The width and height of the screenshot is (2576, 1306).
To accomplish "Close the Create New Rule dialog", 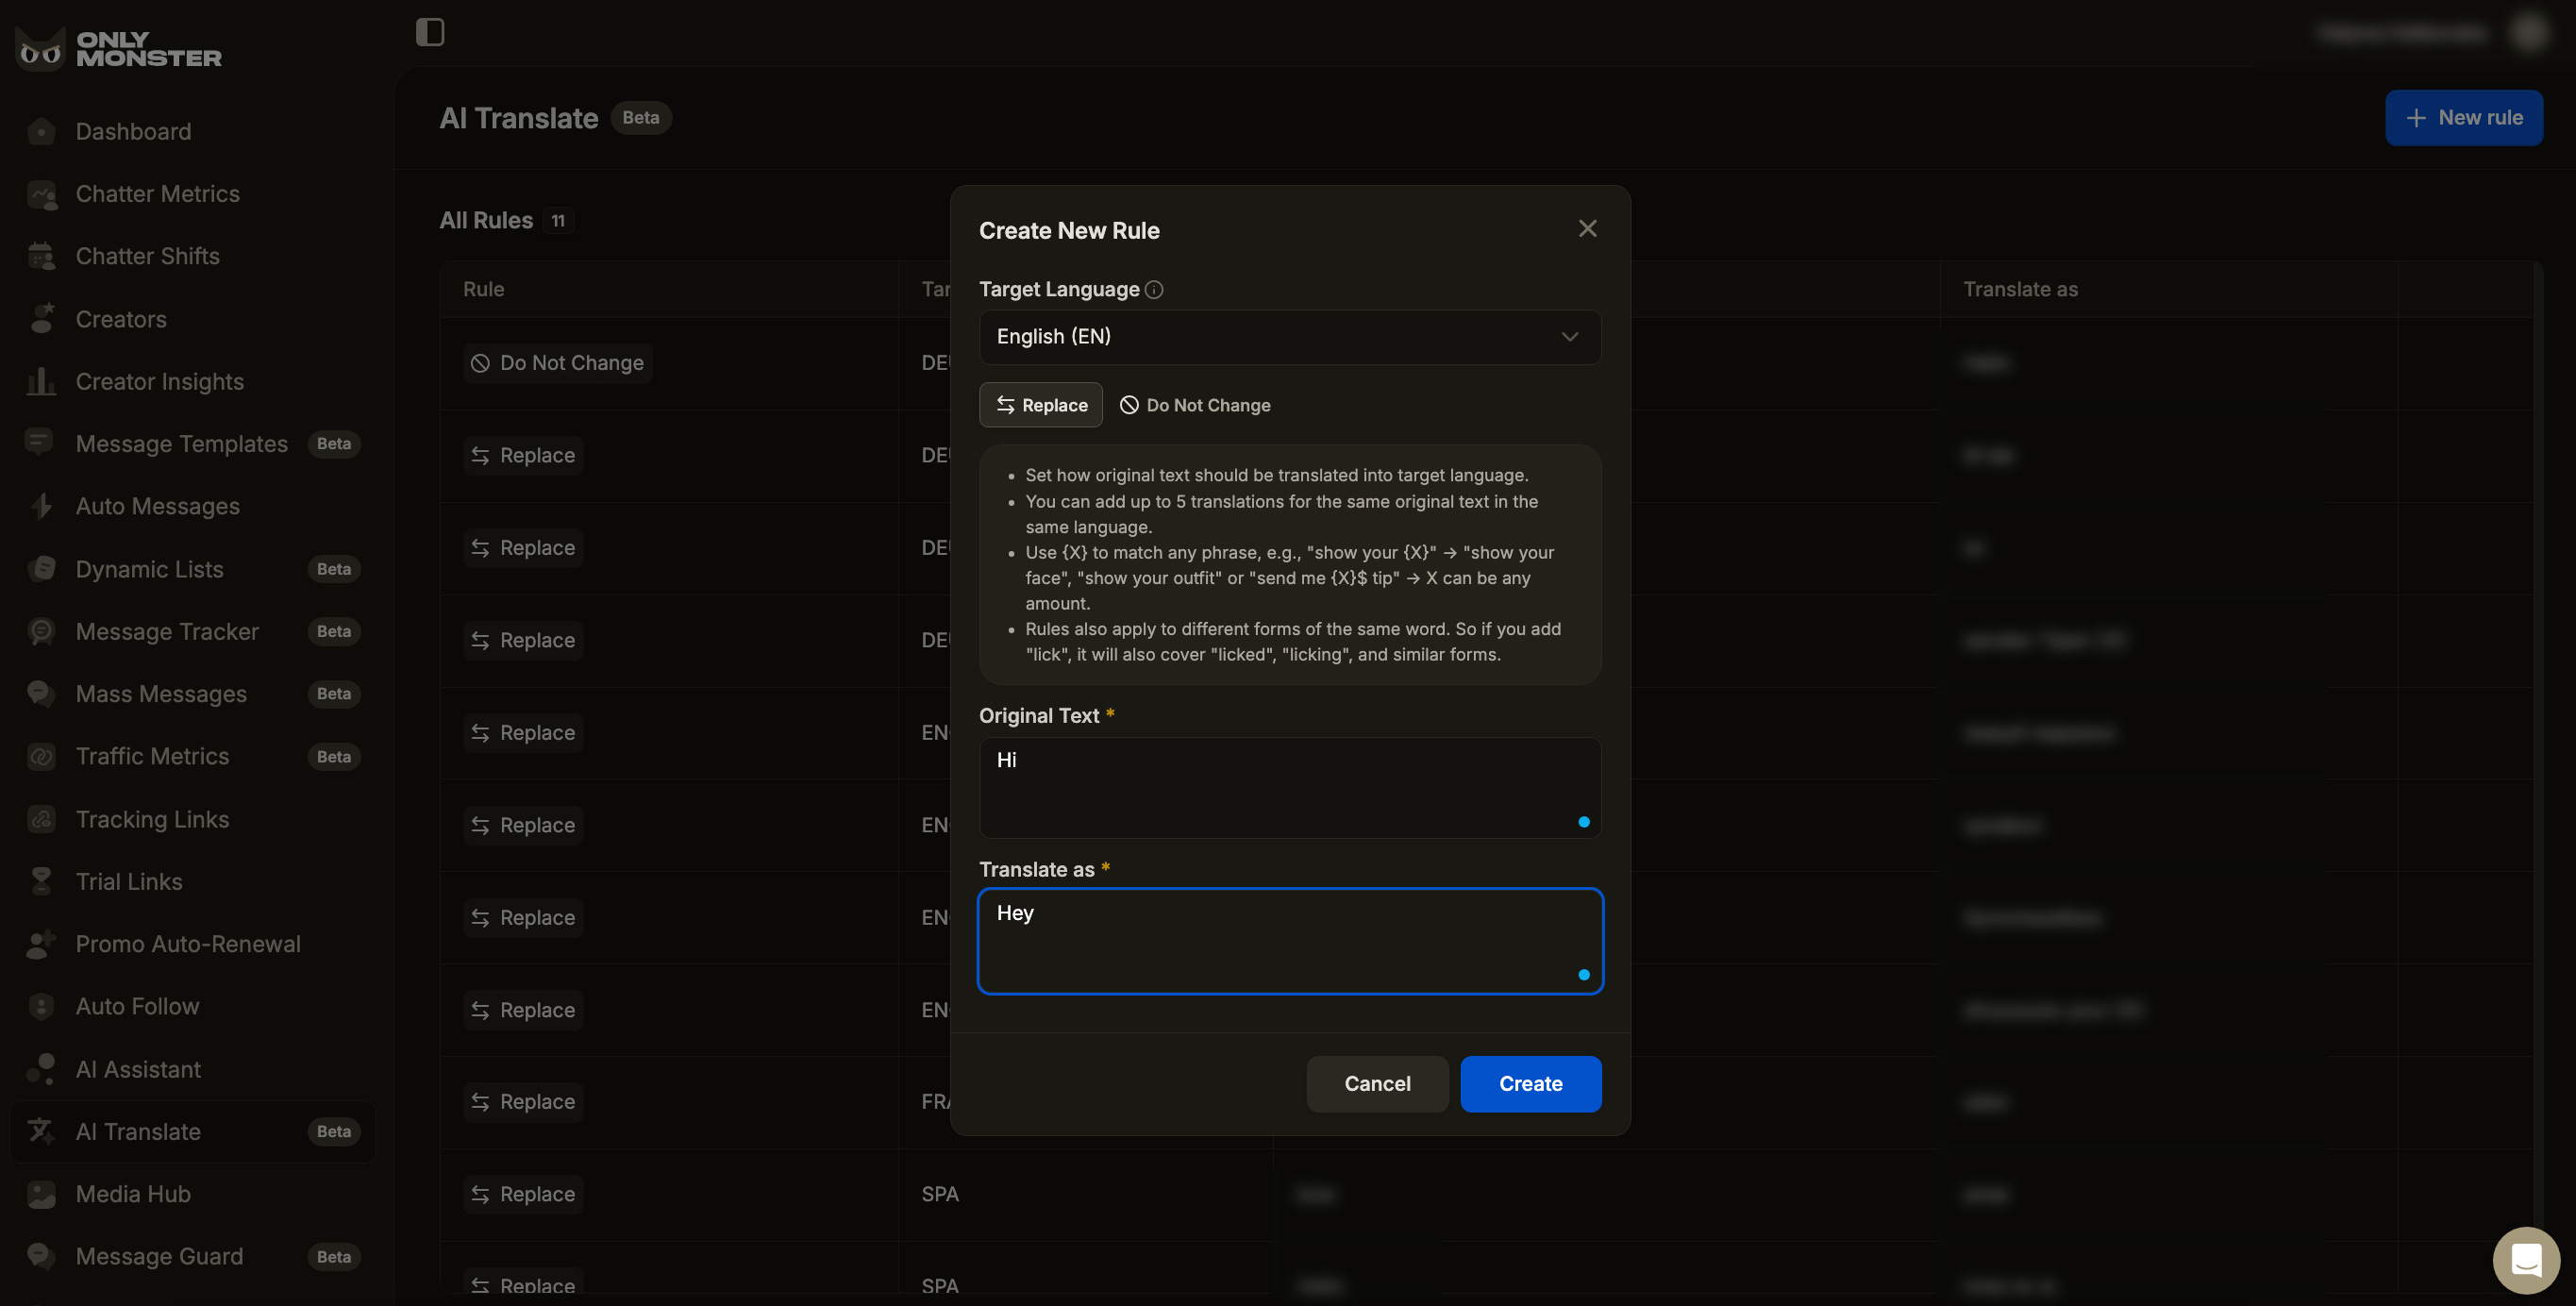I will (x=1587, y=229).
